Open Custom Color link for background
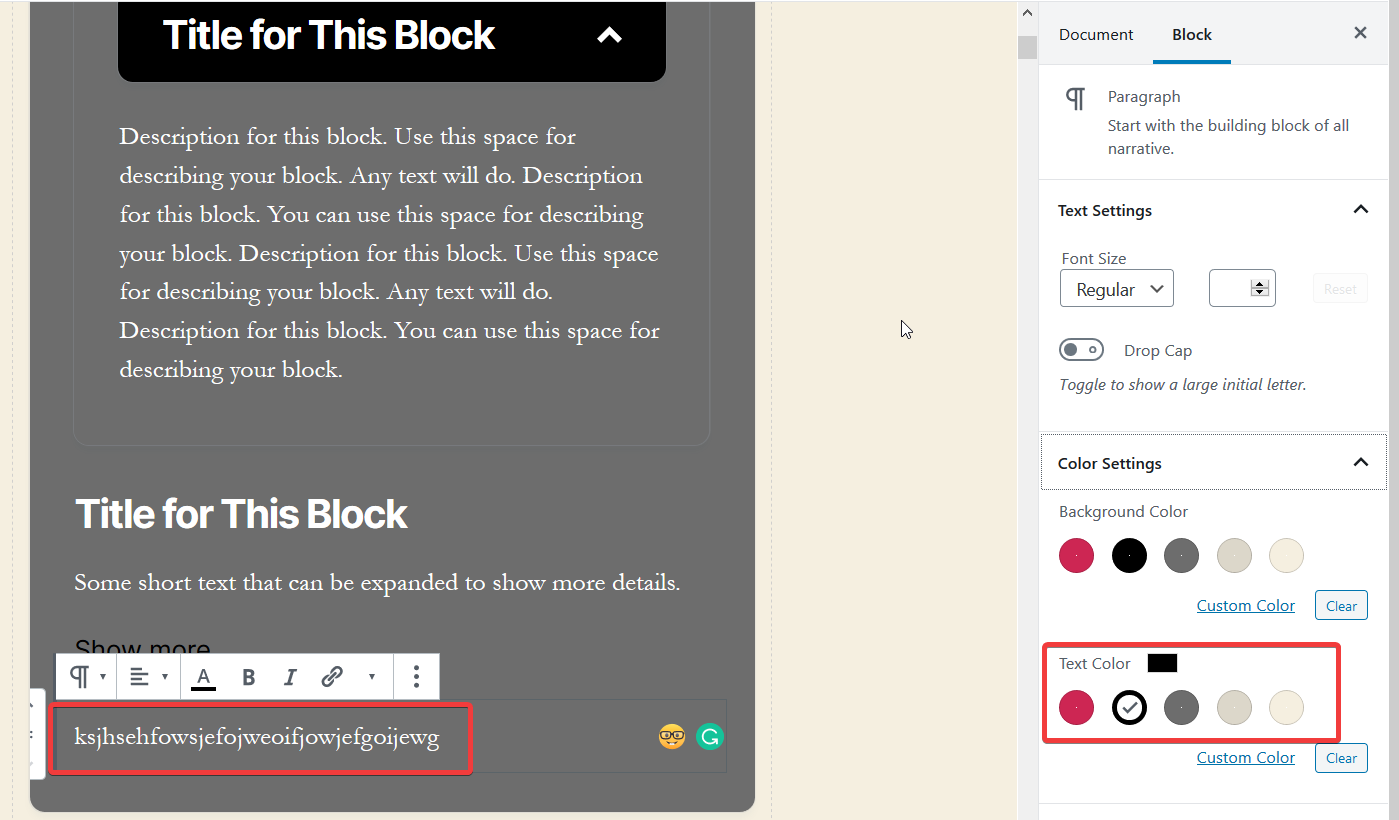Screen dimensions: 1399x820 click(x=1246, y=605)
